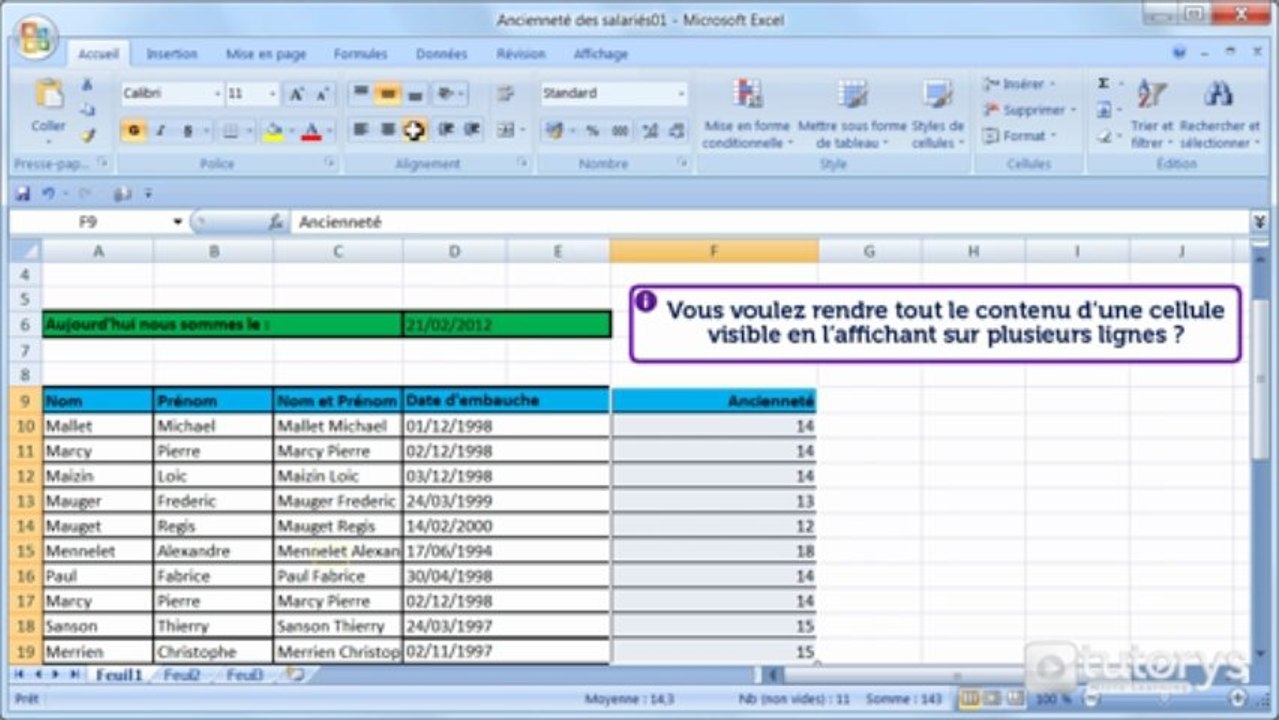This screenshot has height=720, width=1279.
Task: Select the Feuil3 sheet tab
Action: [244, 675]
